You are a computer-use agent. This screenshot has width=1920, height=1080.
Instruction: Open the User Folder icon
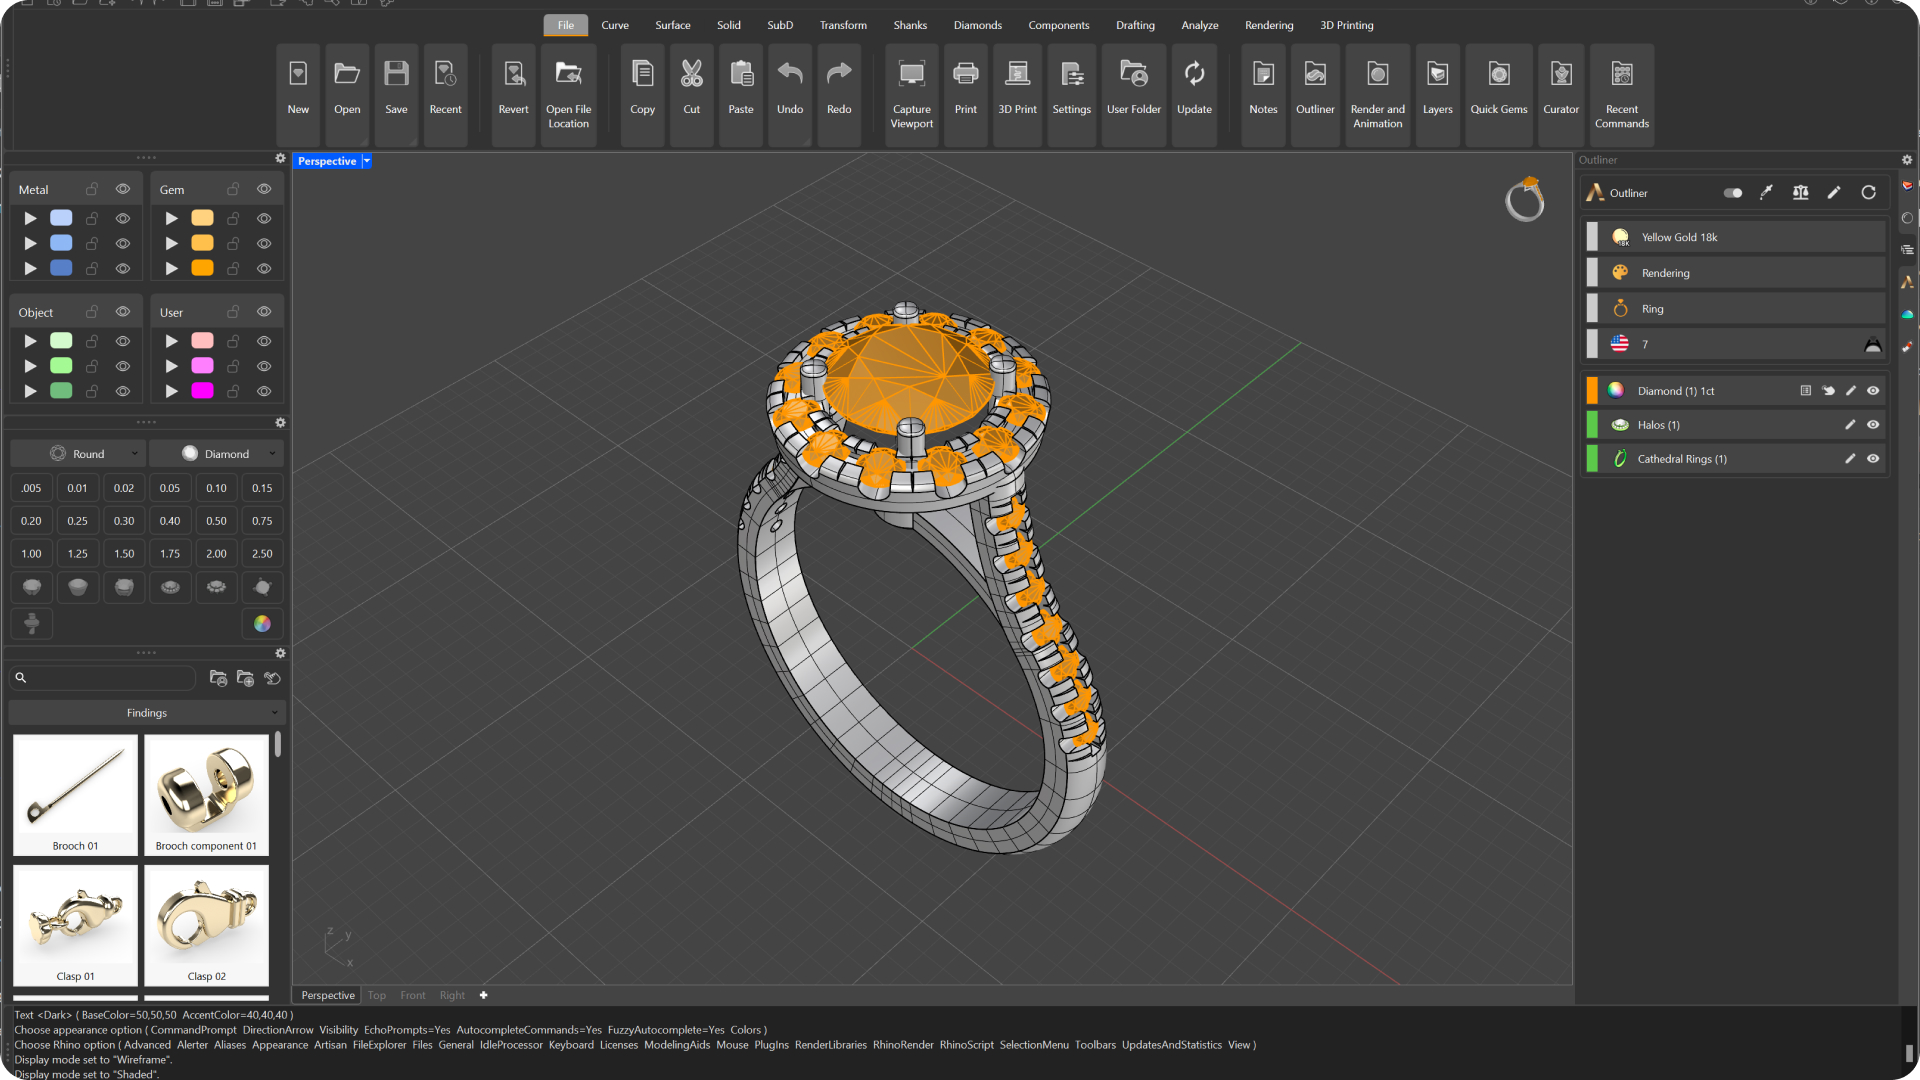pyautogui.click(x=1133, y=75)
